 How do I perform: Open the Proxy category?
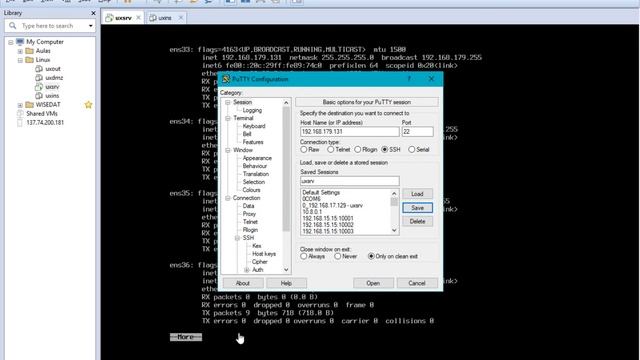(249, 214)
